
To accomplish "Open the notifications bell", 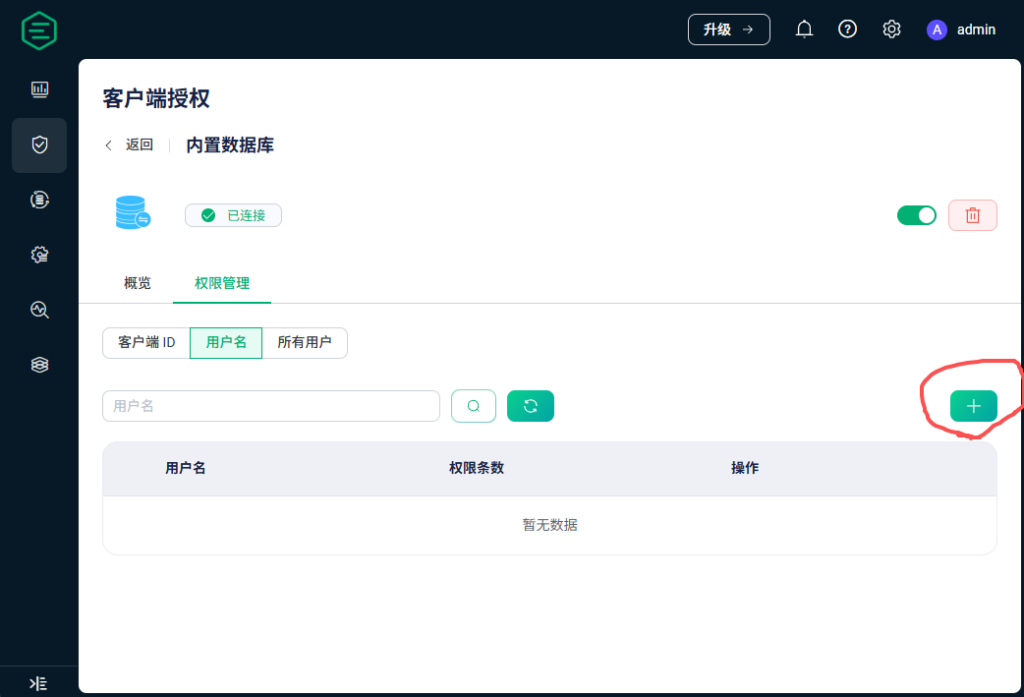I will coord(804,29).
